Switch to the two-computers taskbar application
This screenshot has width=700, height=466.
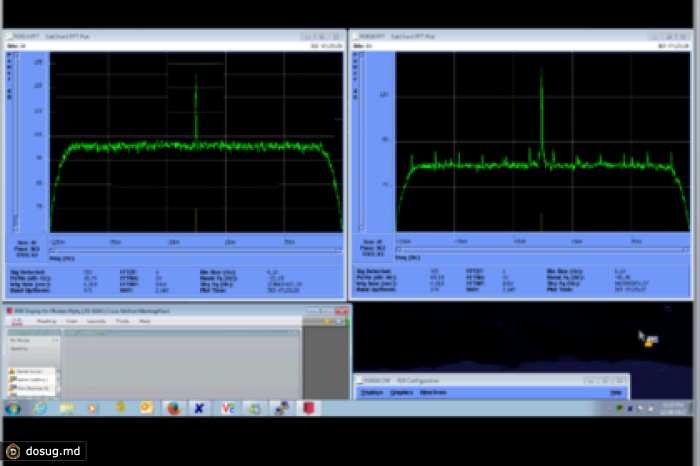282,408
